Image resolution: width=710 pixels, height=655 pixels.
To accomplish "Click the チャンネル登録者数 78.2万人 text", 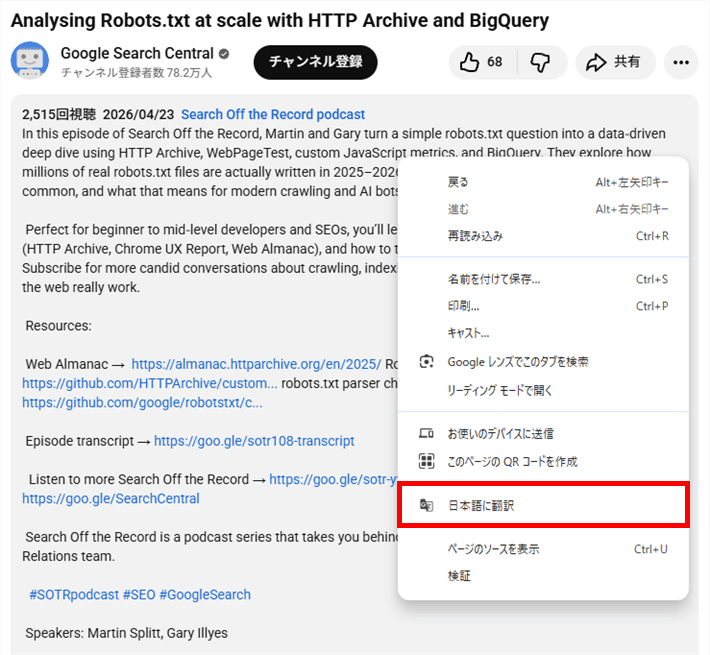I will coord(136,72).
